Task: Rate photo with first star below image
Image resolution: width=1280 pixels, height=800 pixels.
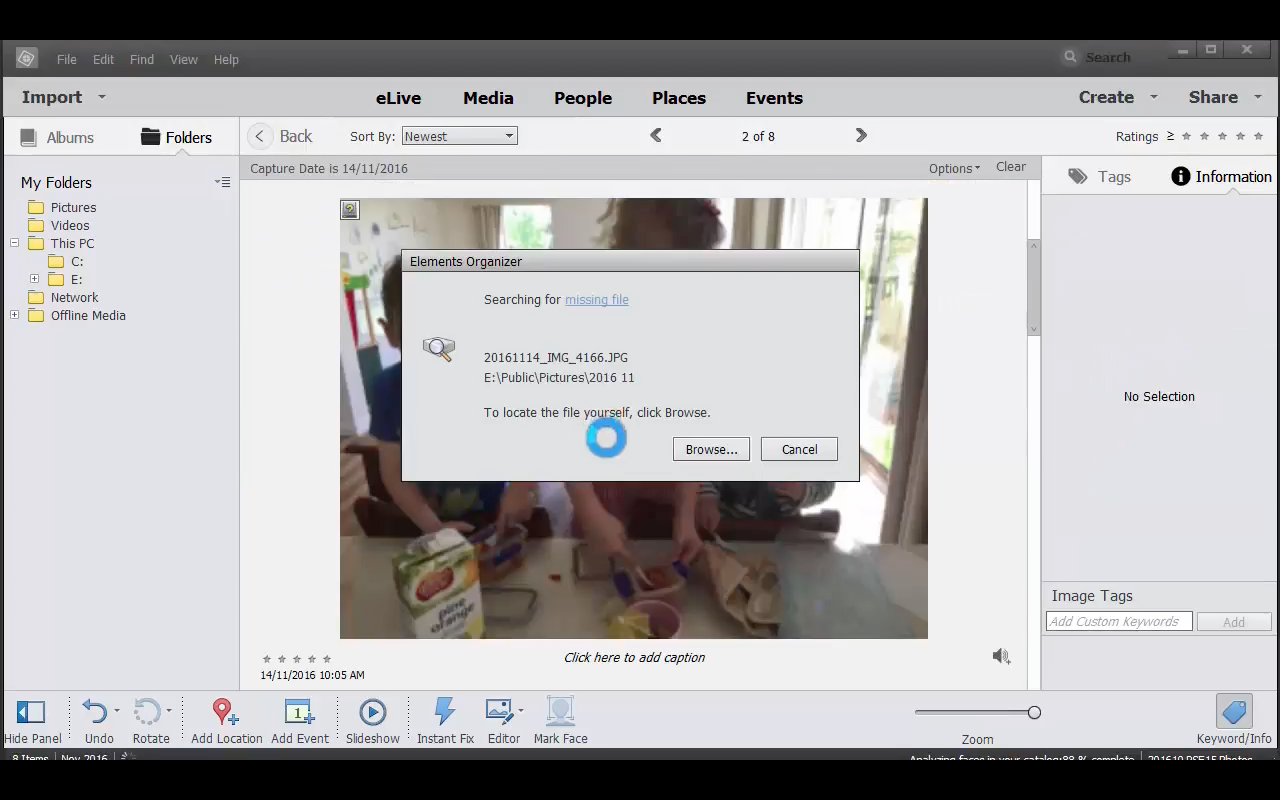Action: (x=267, y=659)
